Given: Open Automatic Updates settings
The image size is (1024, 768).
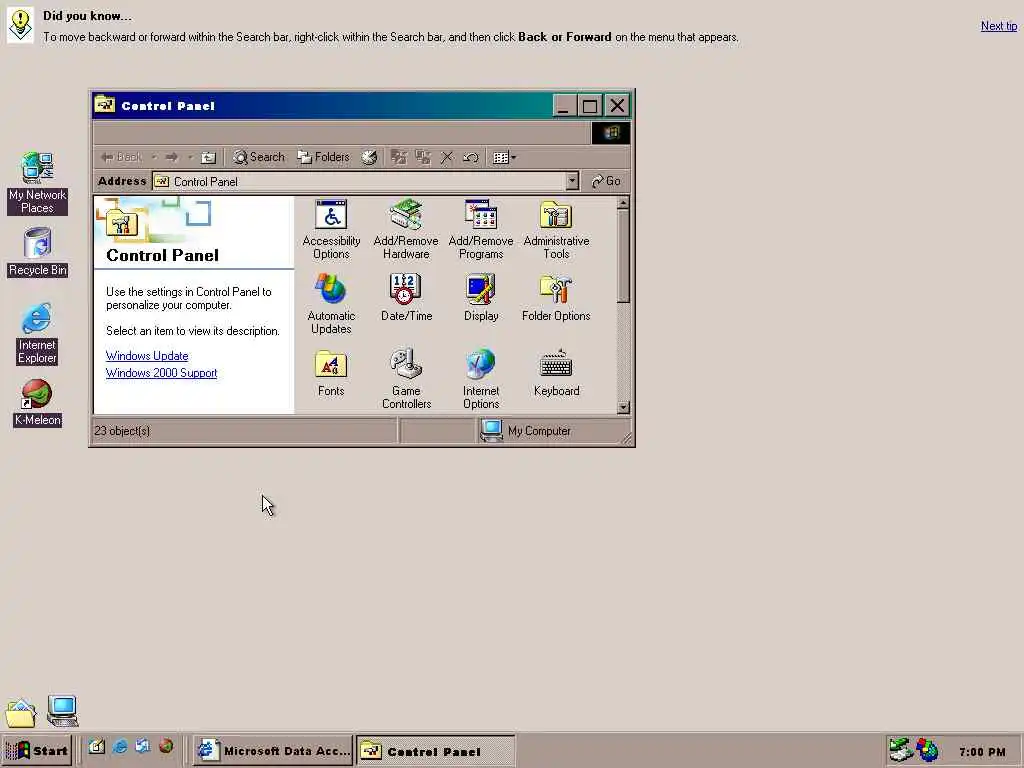Looking at the screenshot, I should coord(331,304).
